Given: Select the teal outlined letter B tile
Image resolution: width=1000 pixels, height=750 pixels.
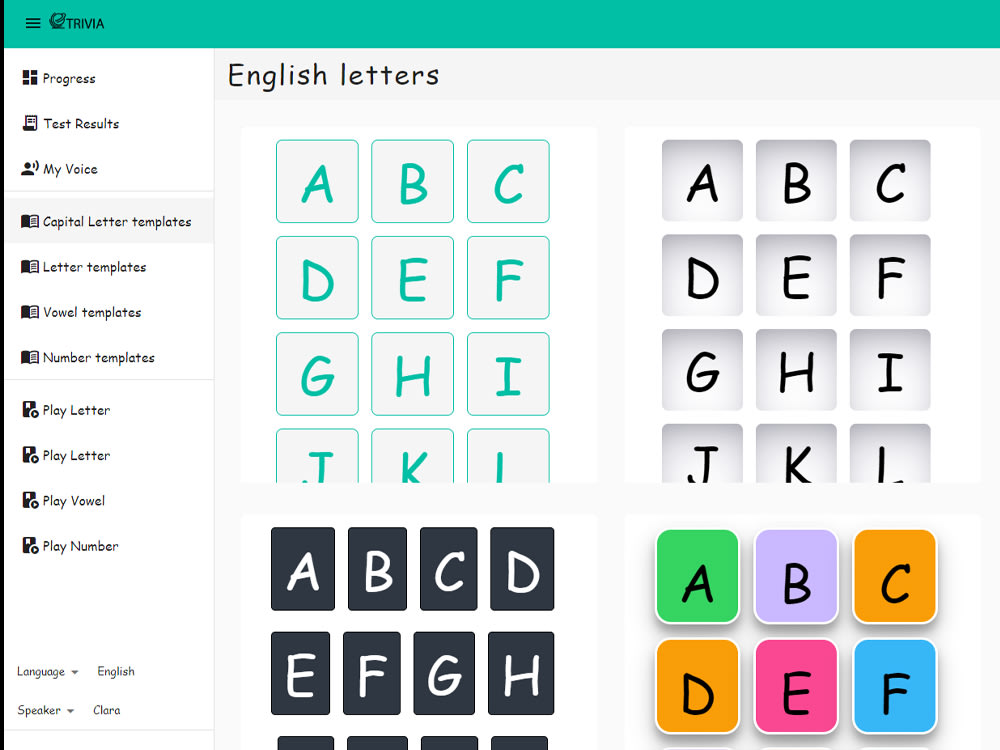Looking at the screenshot, I should 413,181.
